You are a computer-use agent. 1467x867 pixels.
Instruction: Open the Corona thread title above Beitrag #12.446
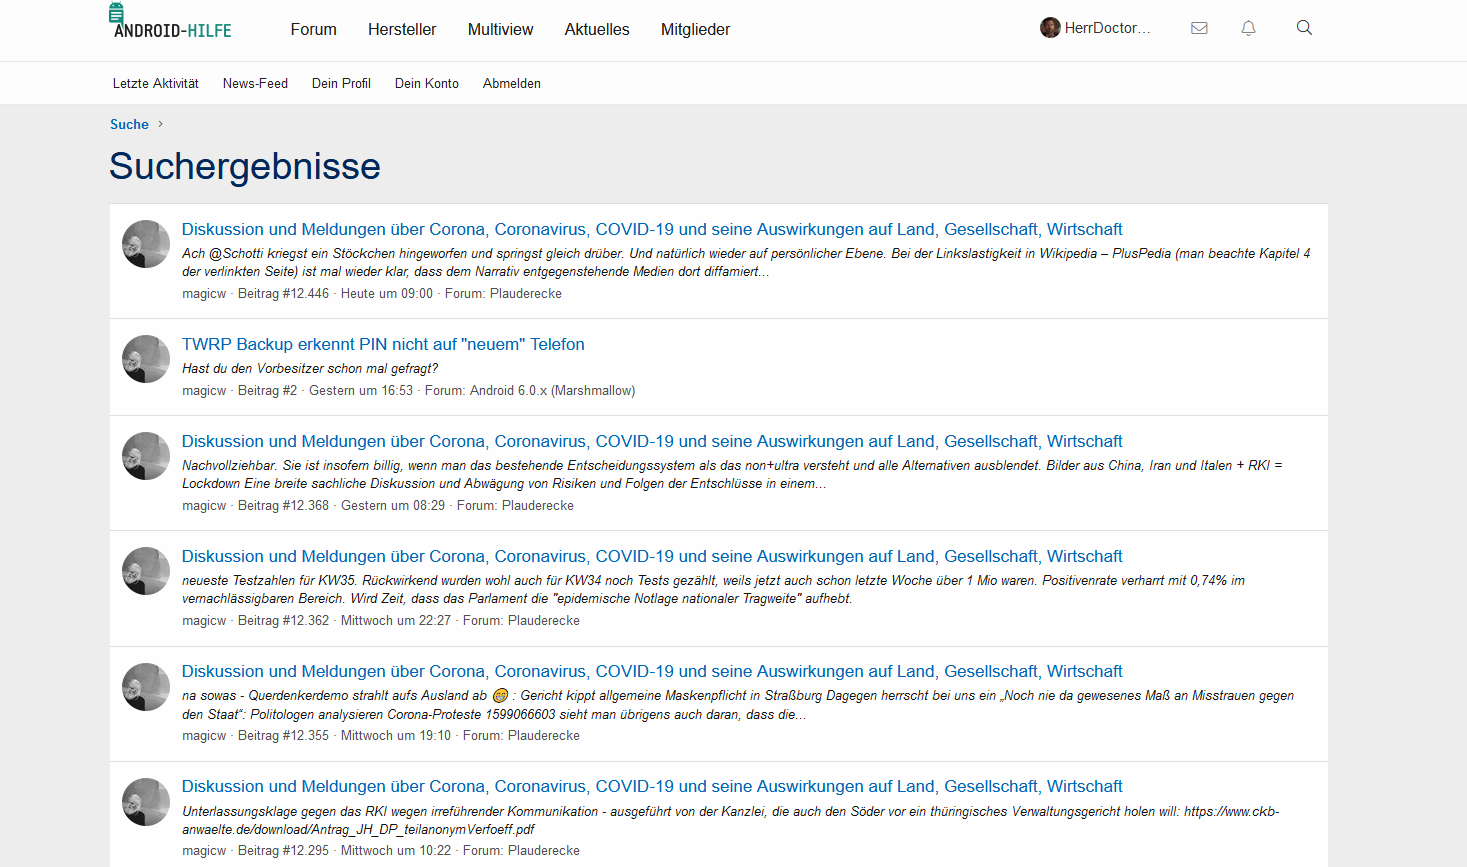(x=652, y=229)
